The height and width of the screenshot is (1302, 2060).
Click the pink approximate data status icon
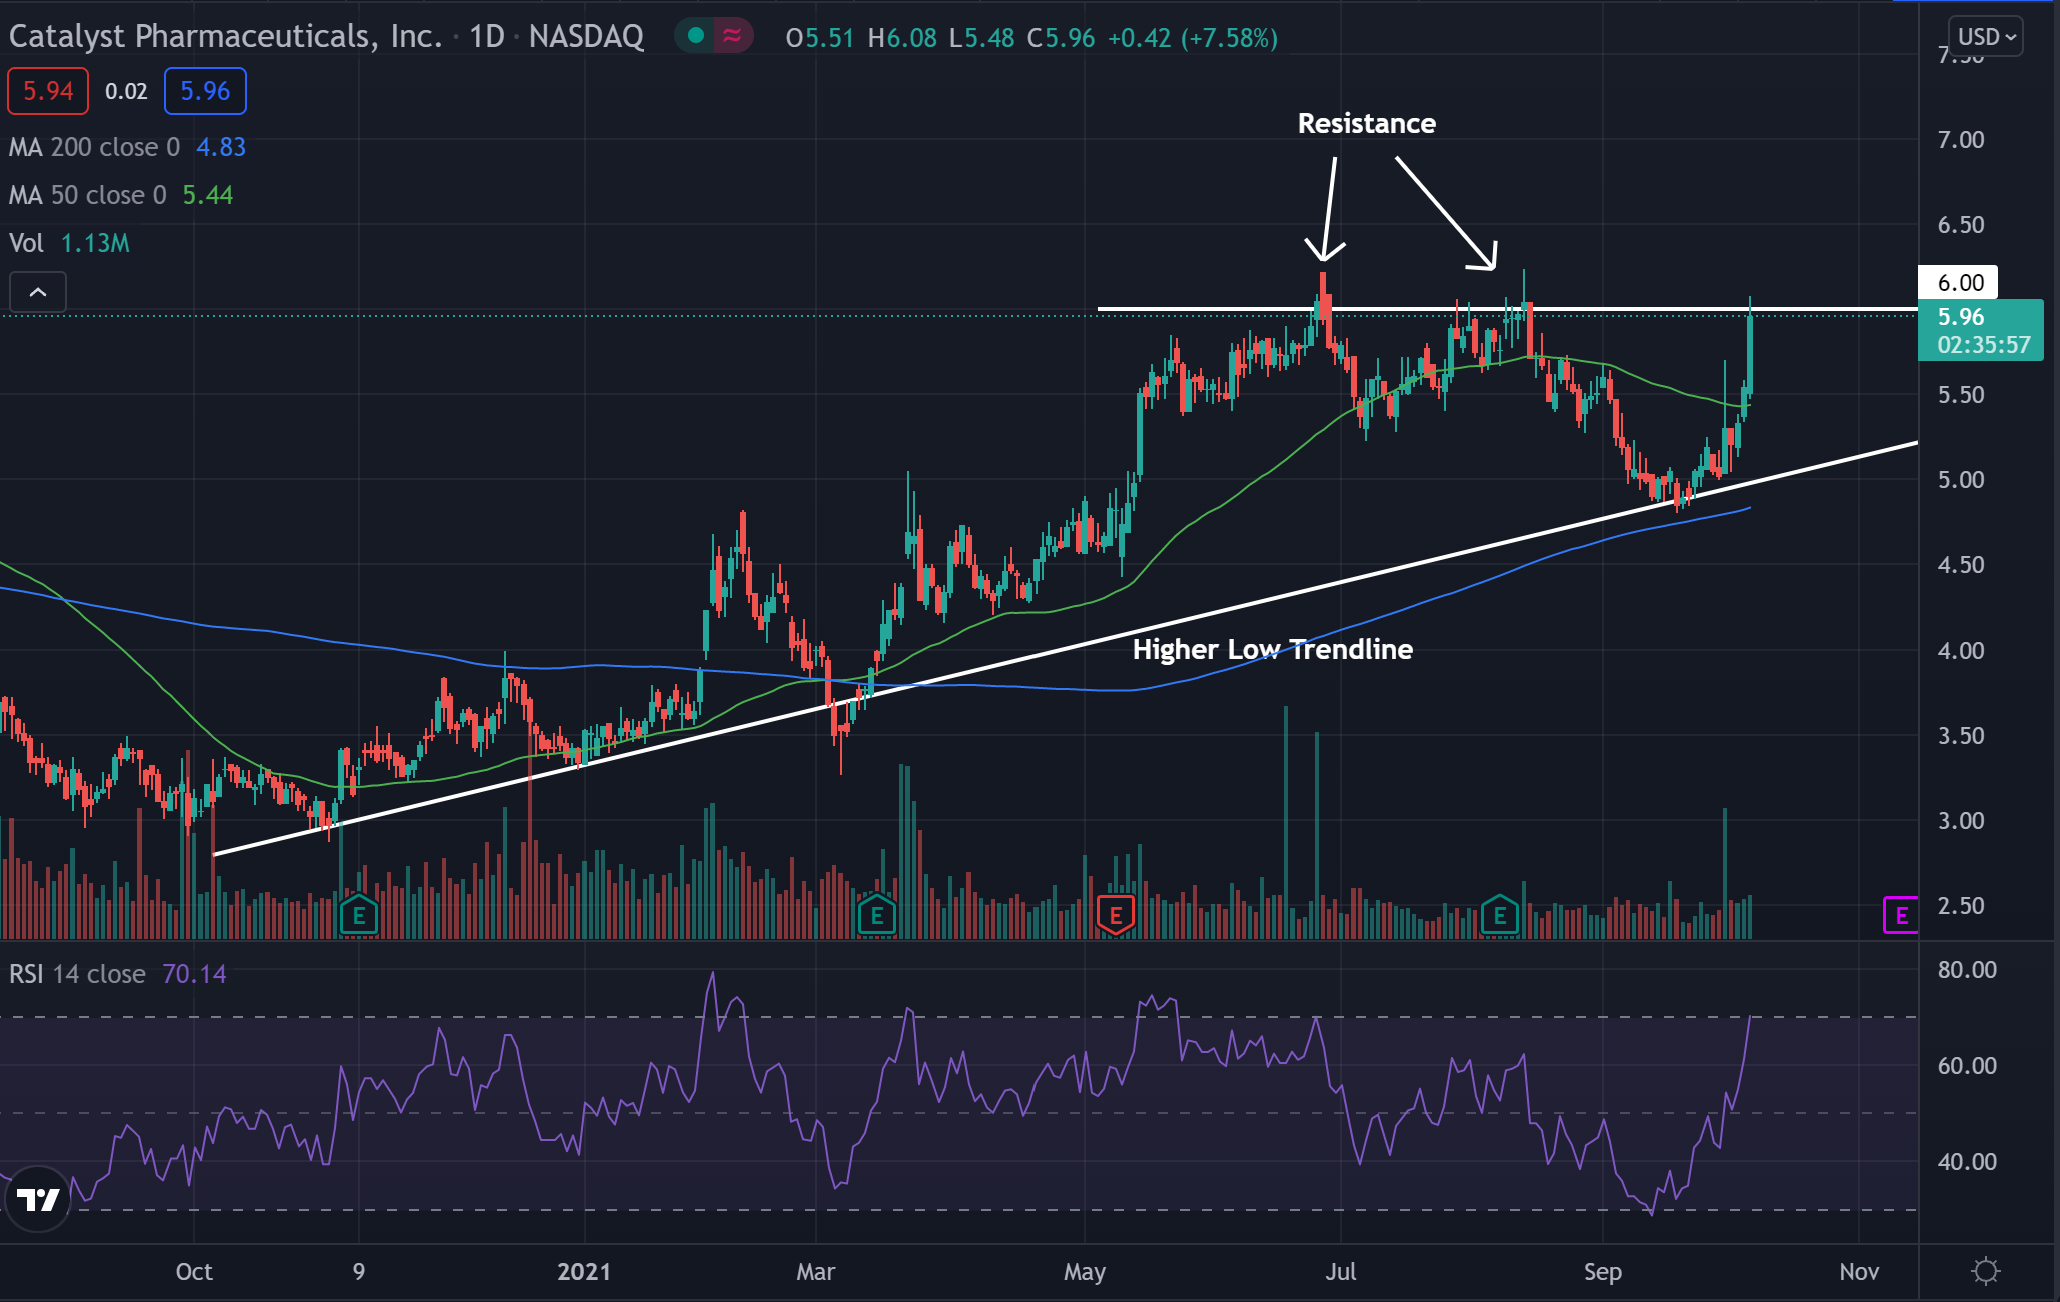(732, 37)
